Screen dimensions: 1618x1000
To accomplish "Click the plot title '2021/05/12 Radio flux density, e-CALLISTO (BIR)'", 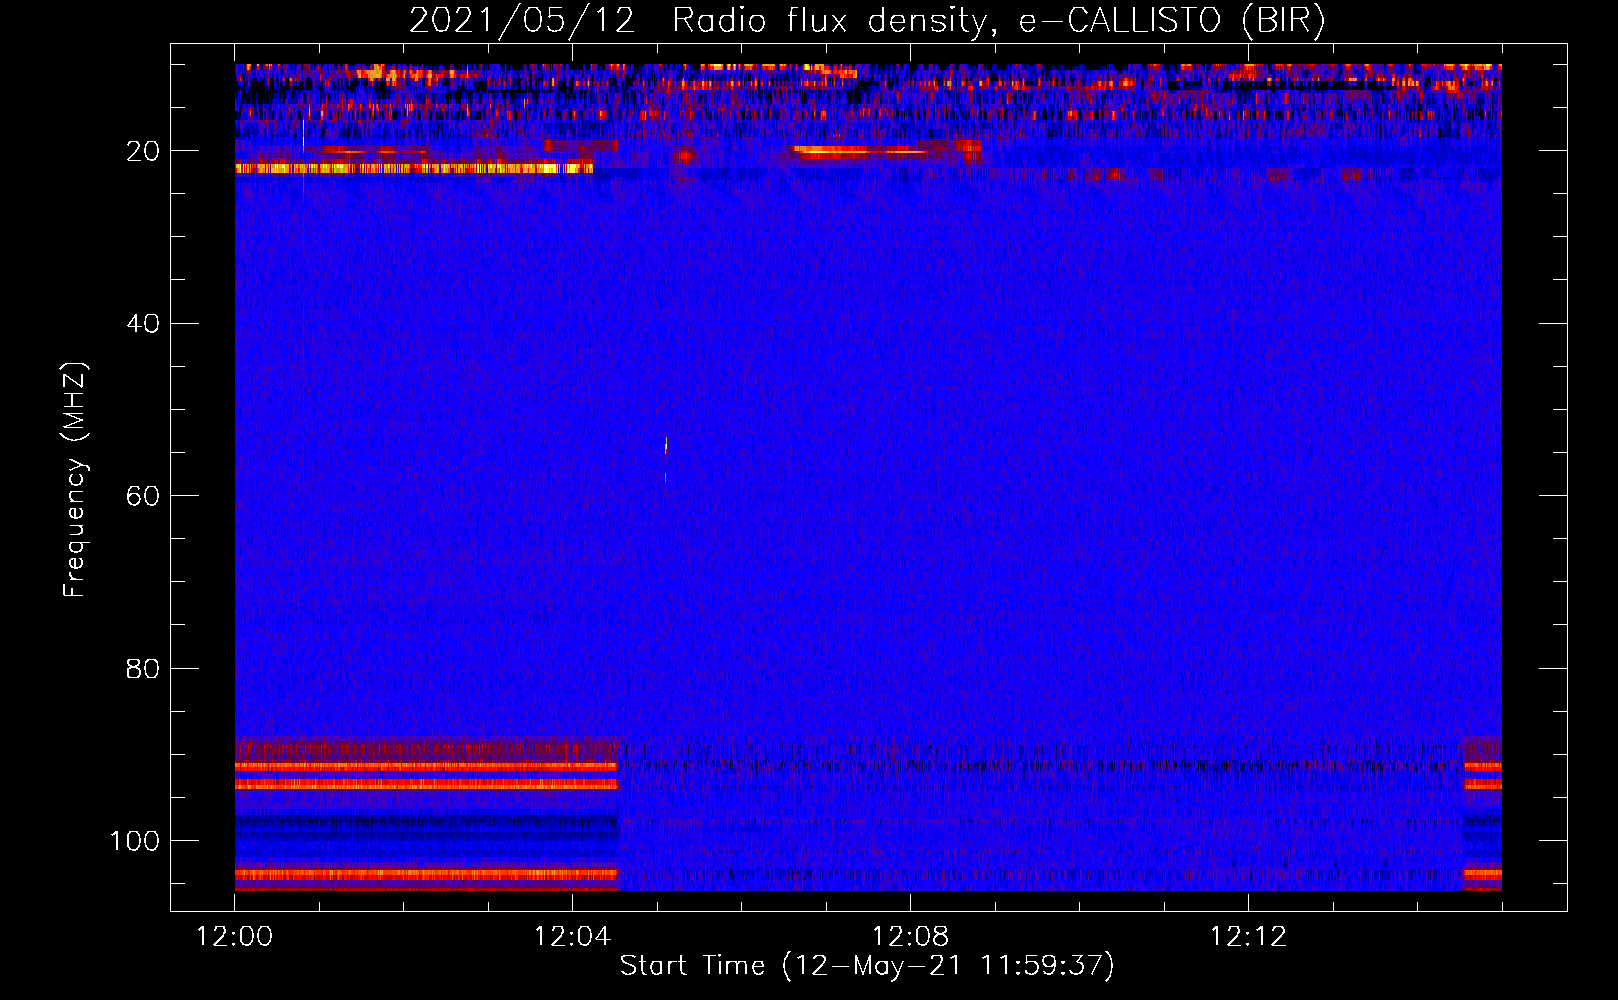I will [x=867, y=21].
